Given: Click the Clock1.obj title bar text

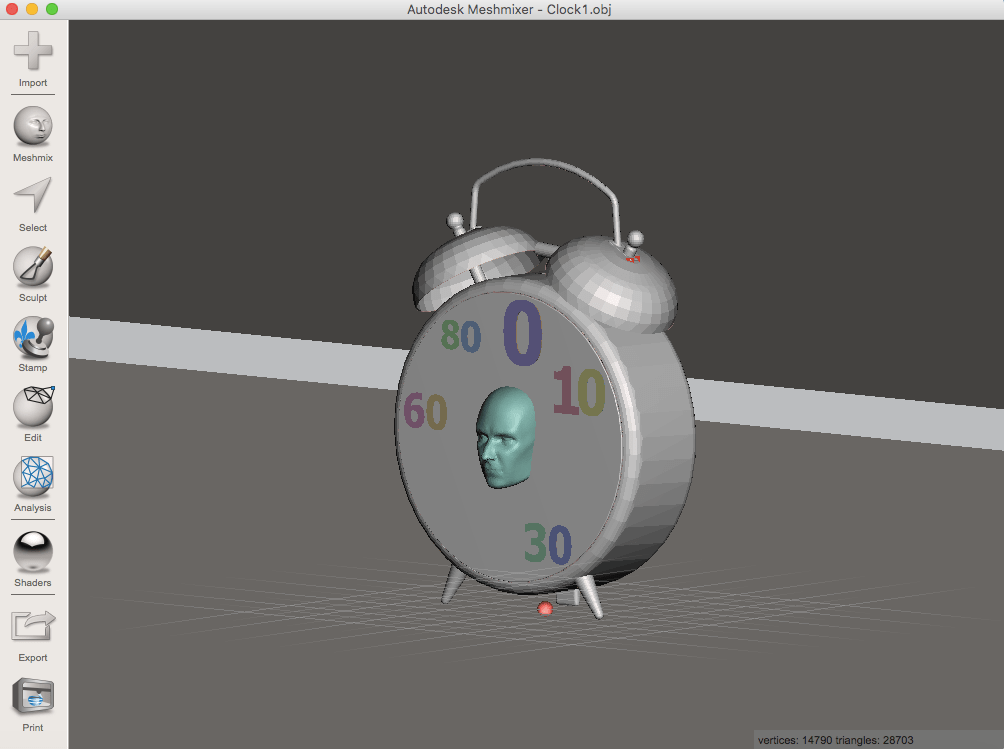Looking at the screenshot, I should (510, 10).
